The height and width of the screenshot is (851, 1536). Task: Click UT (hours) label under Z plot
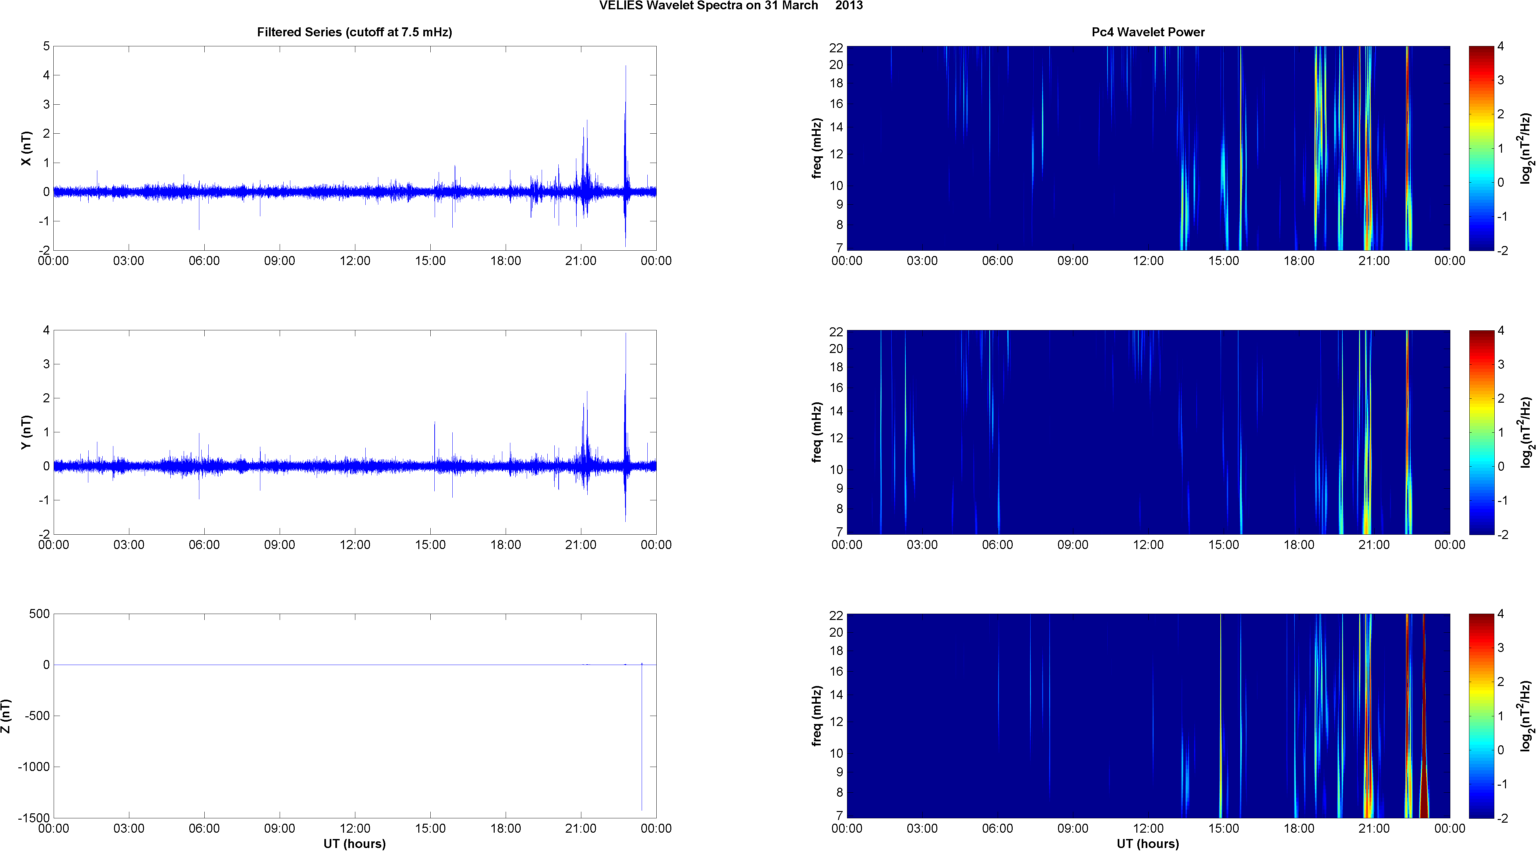tap(354, 843)
